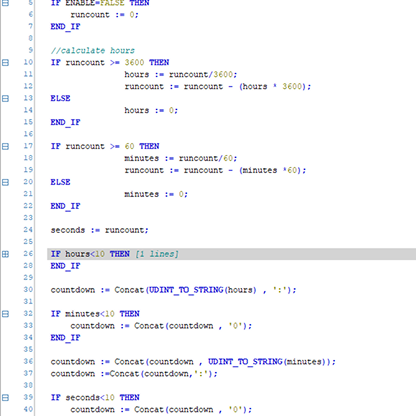Click THEN keyword on line 32
416x416 pixels.
coord(129,314)
